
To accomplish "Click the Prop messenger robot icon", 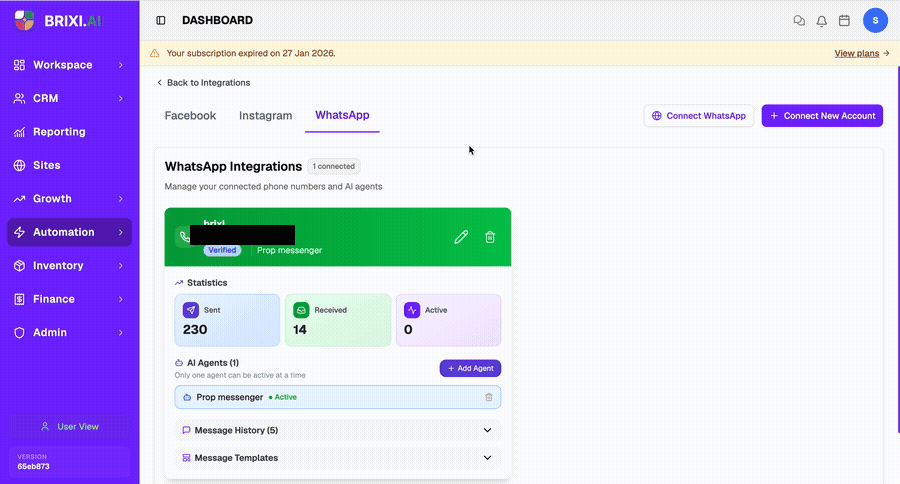I will [187, 397].
